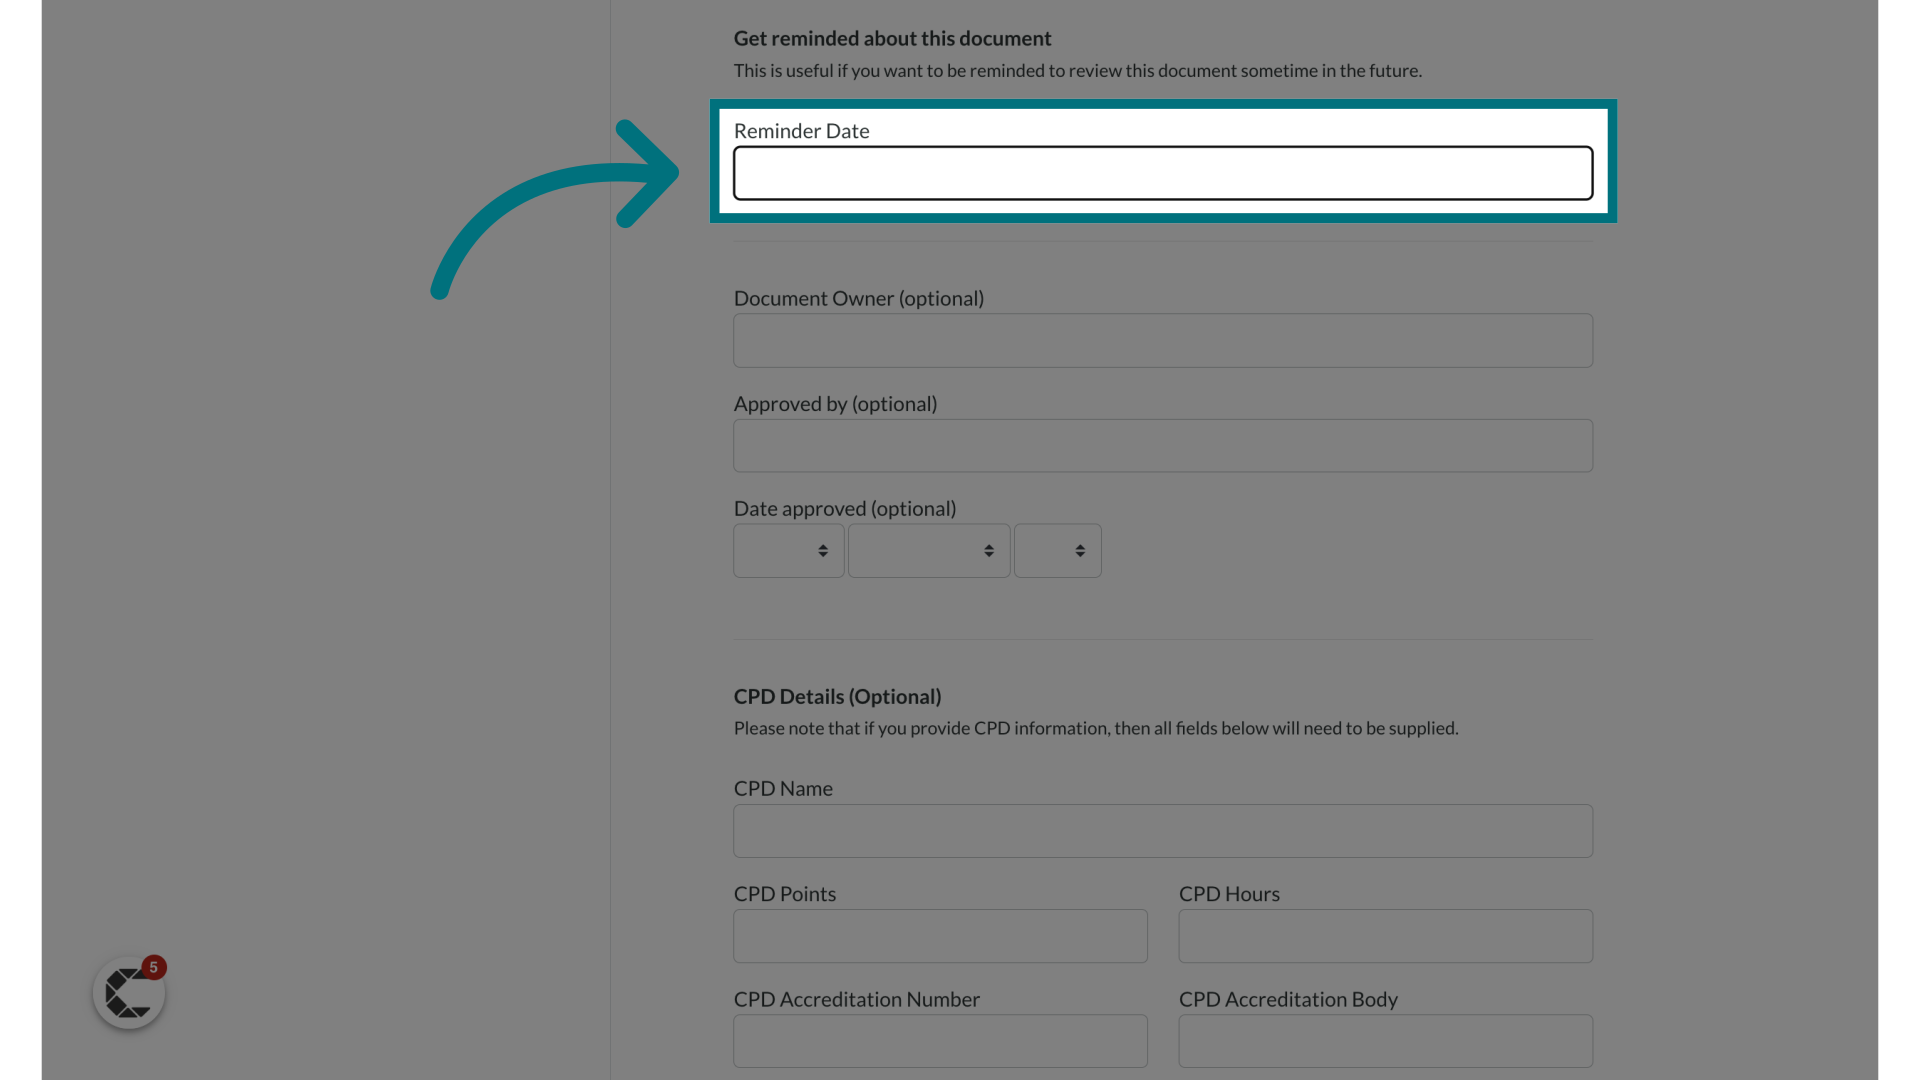This screenshot has width=1920, height=1080.
Task: Click the CPD Hours input field
Action: point(1385,936)
